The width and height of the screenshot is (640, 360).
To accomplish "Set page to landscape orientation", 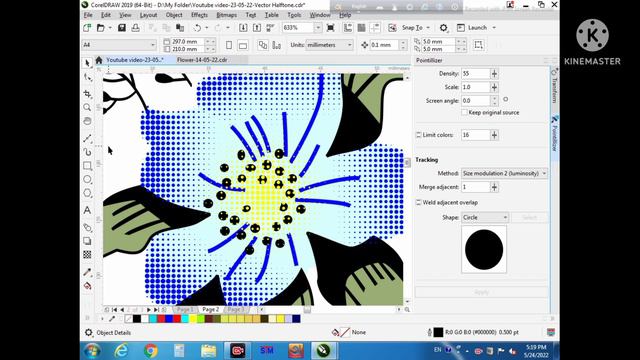I will (x=243, y=45).
